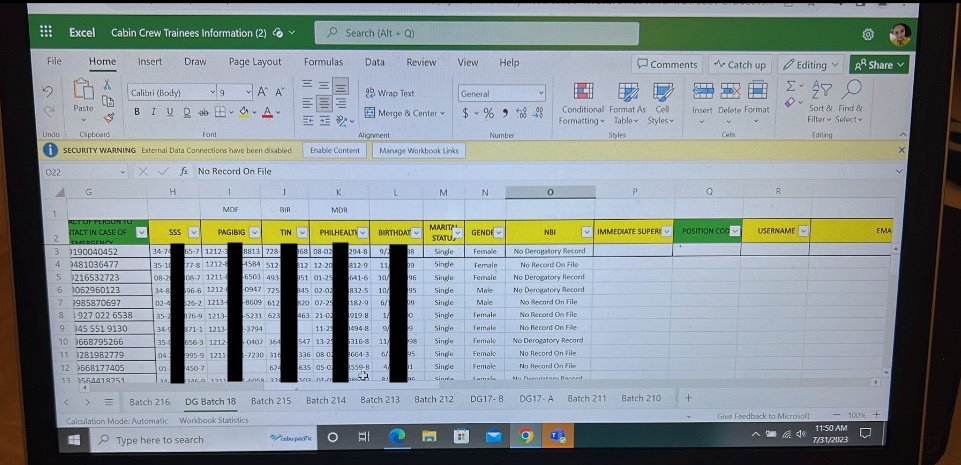Open the Formulas ribbon tab
961x465 pixels.
click(324, 62)
